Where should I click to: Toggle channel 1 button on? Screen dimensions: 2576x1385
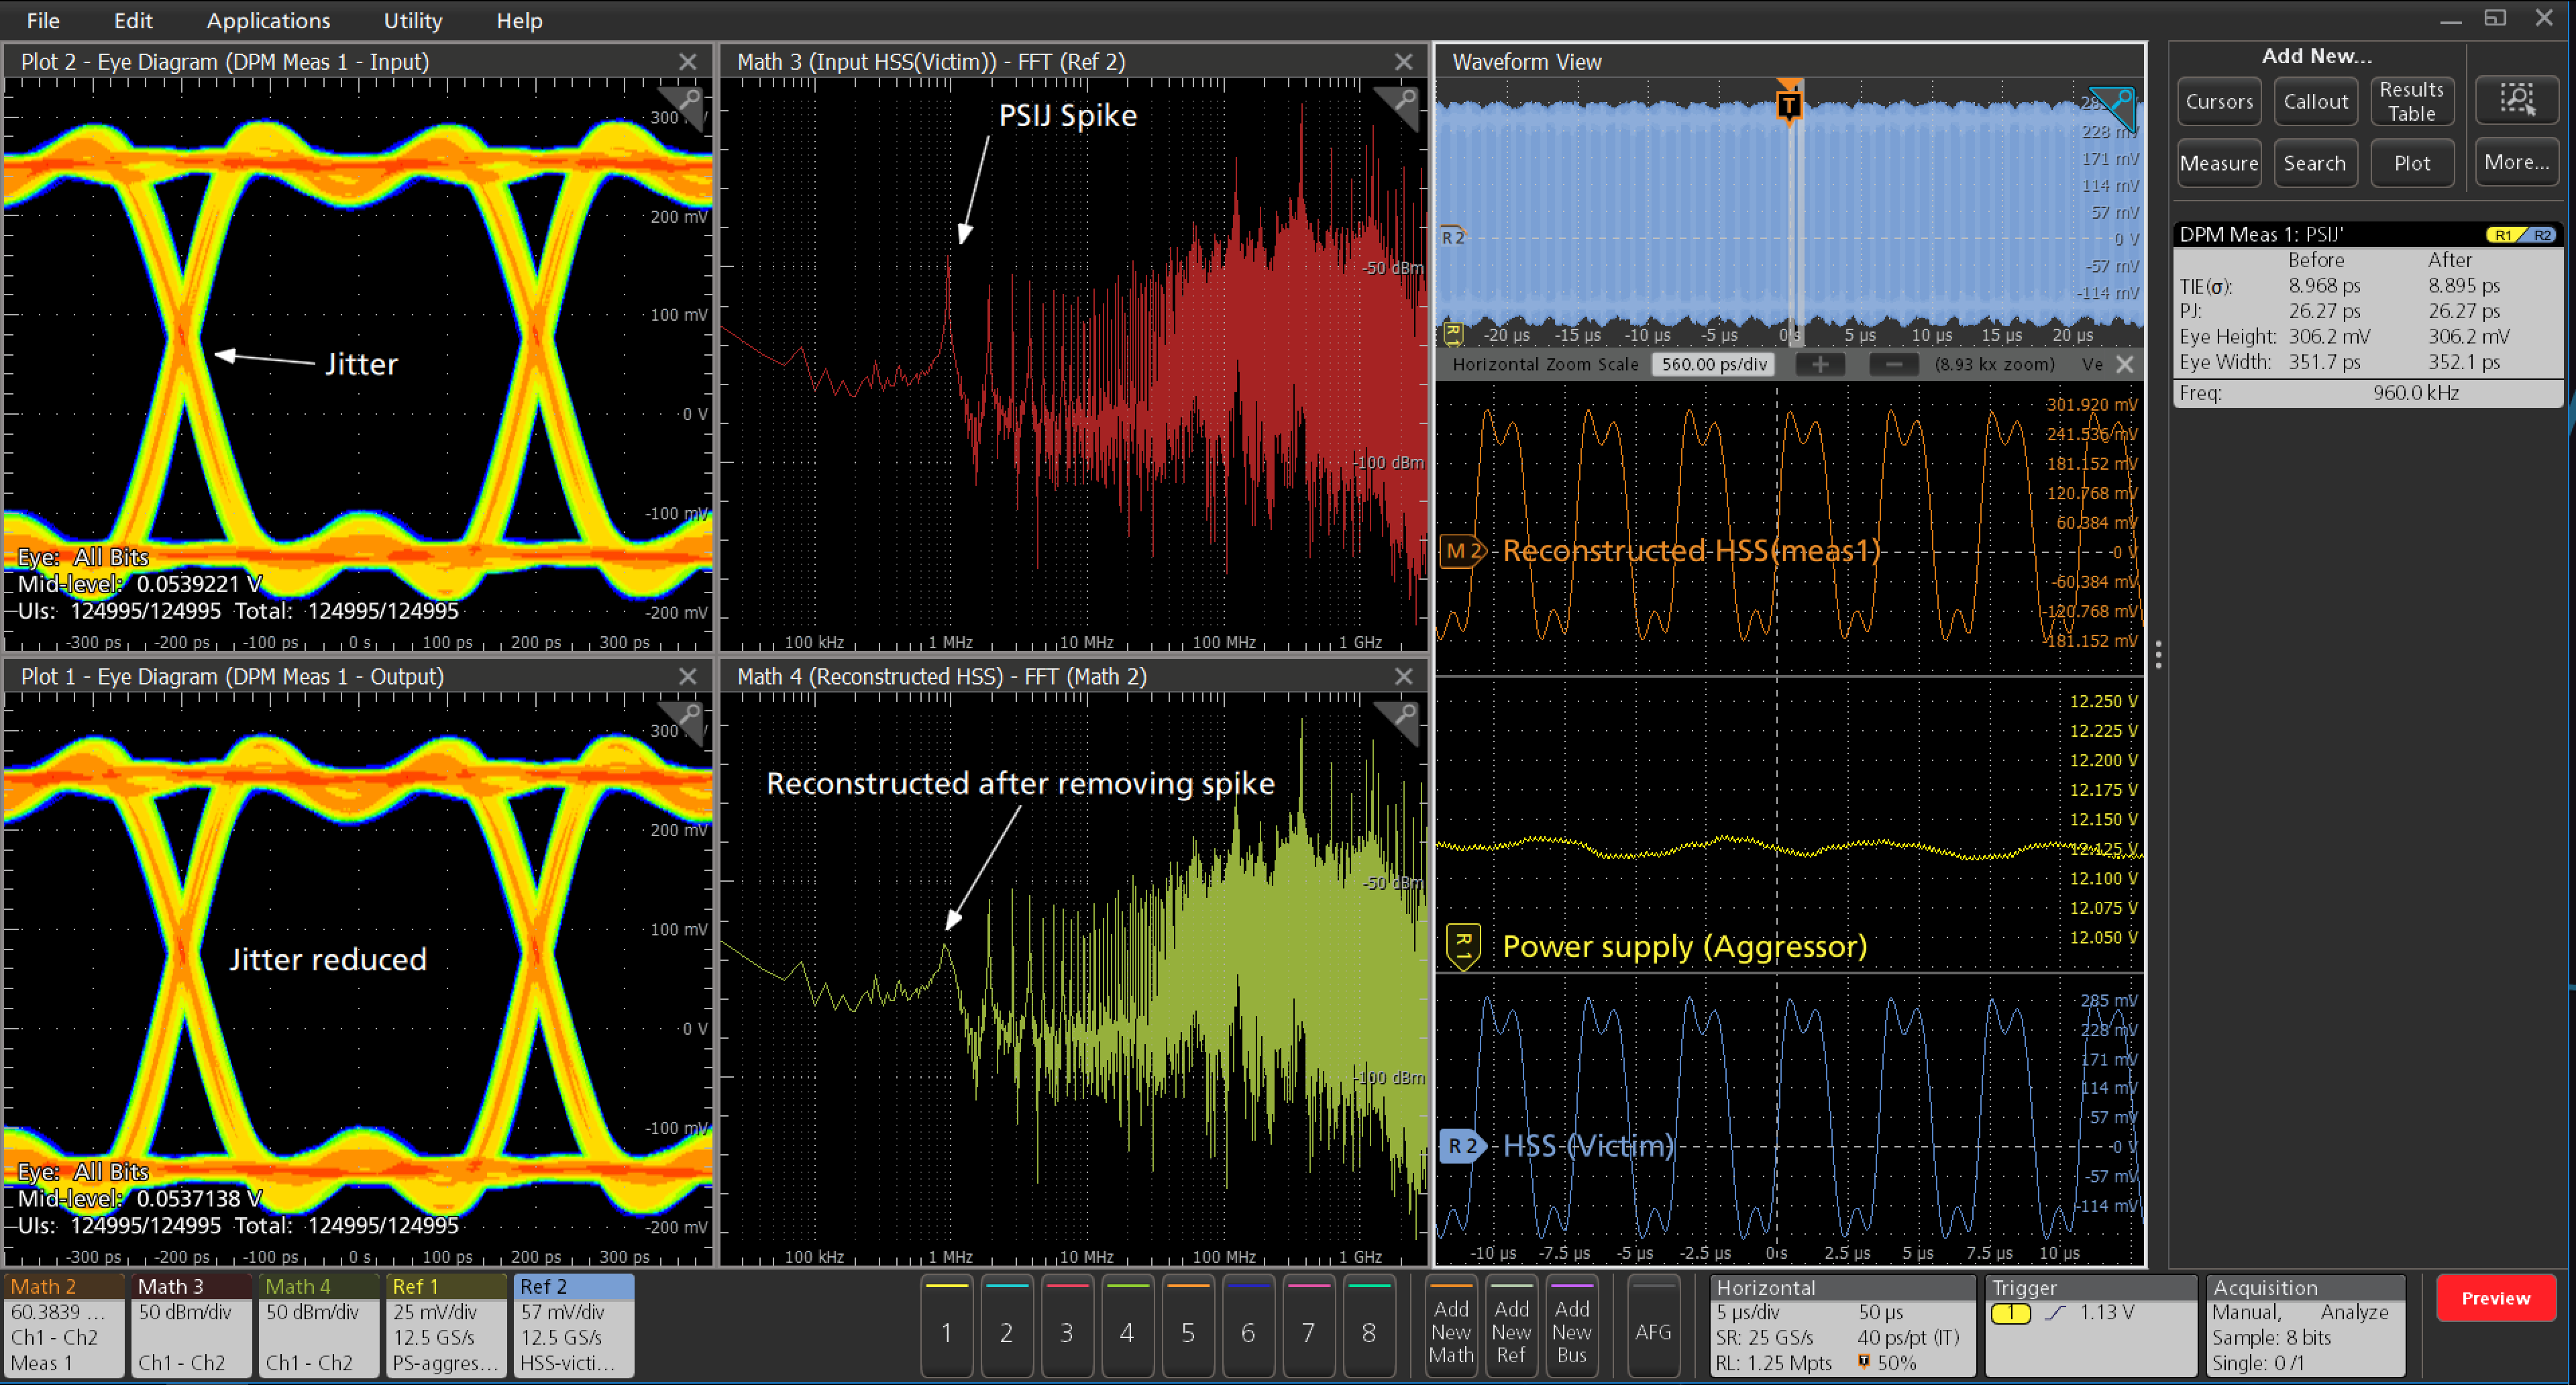click(946, 1325)
